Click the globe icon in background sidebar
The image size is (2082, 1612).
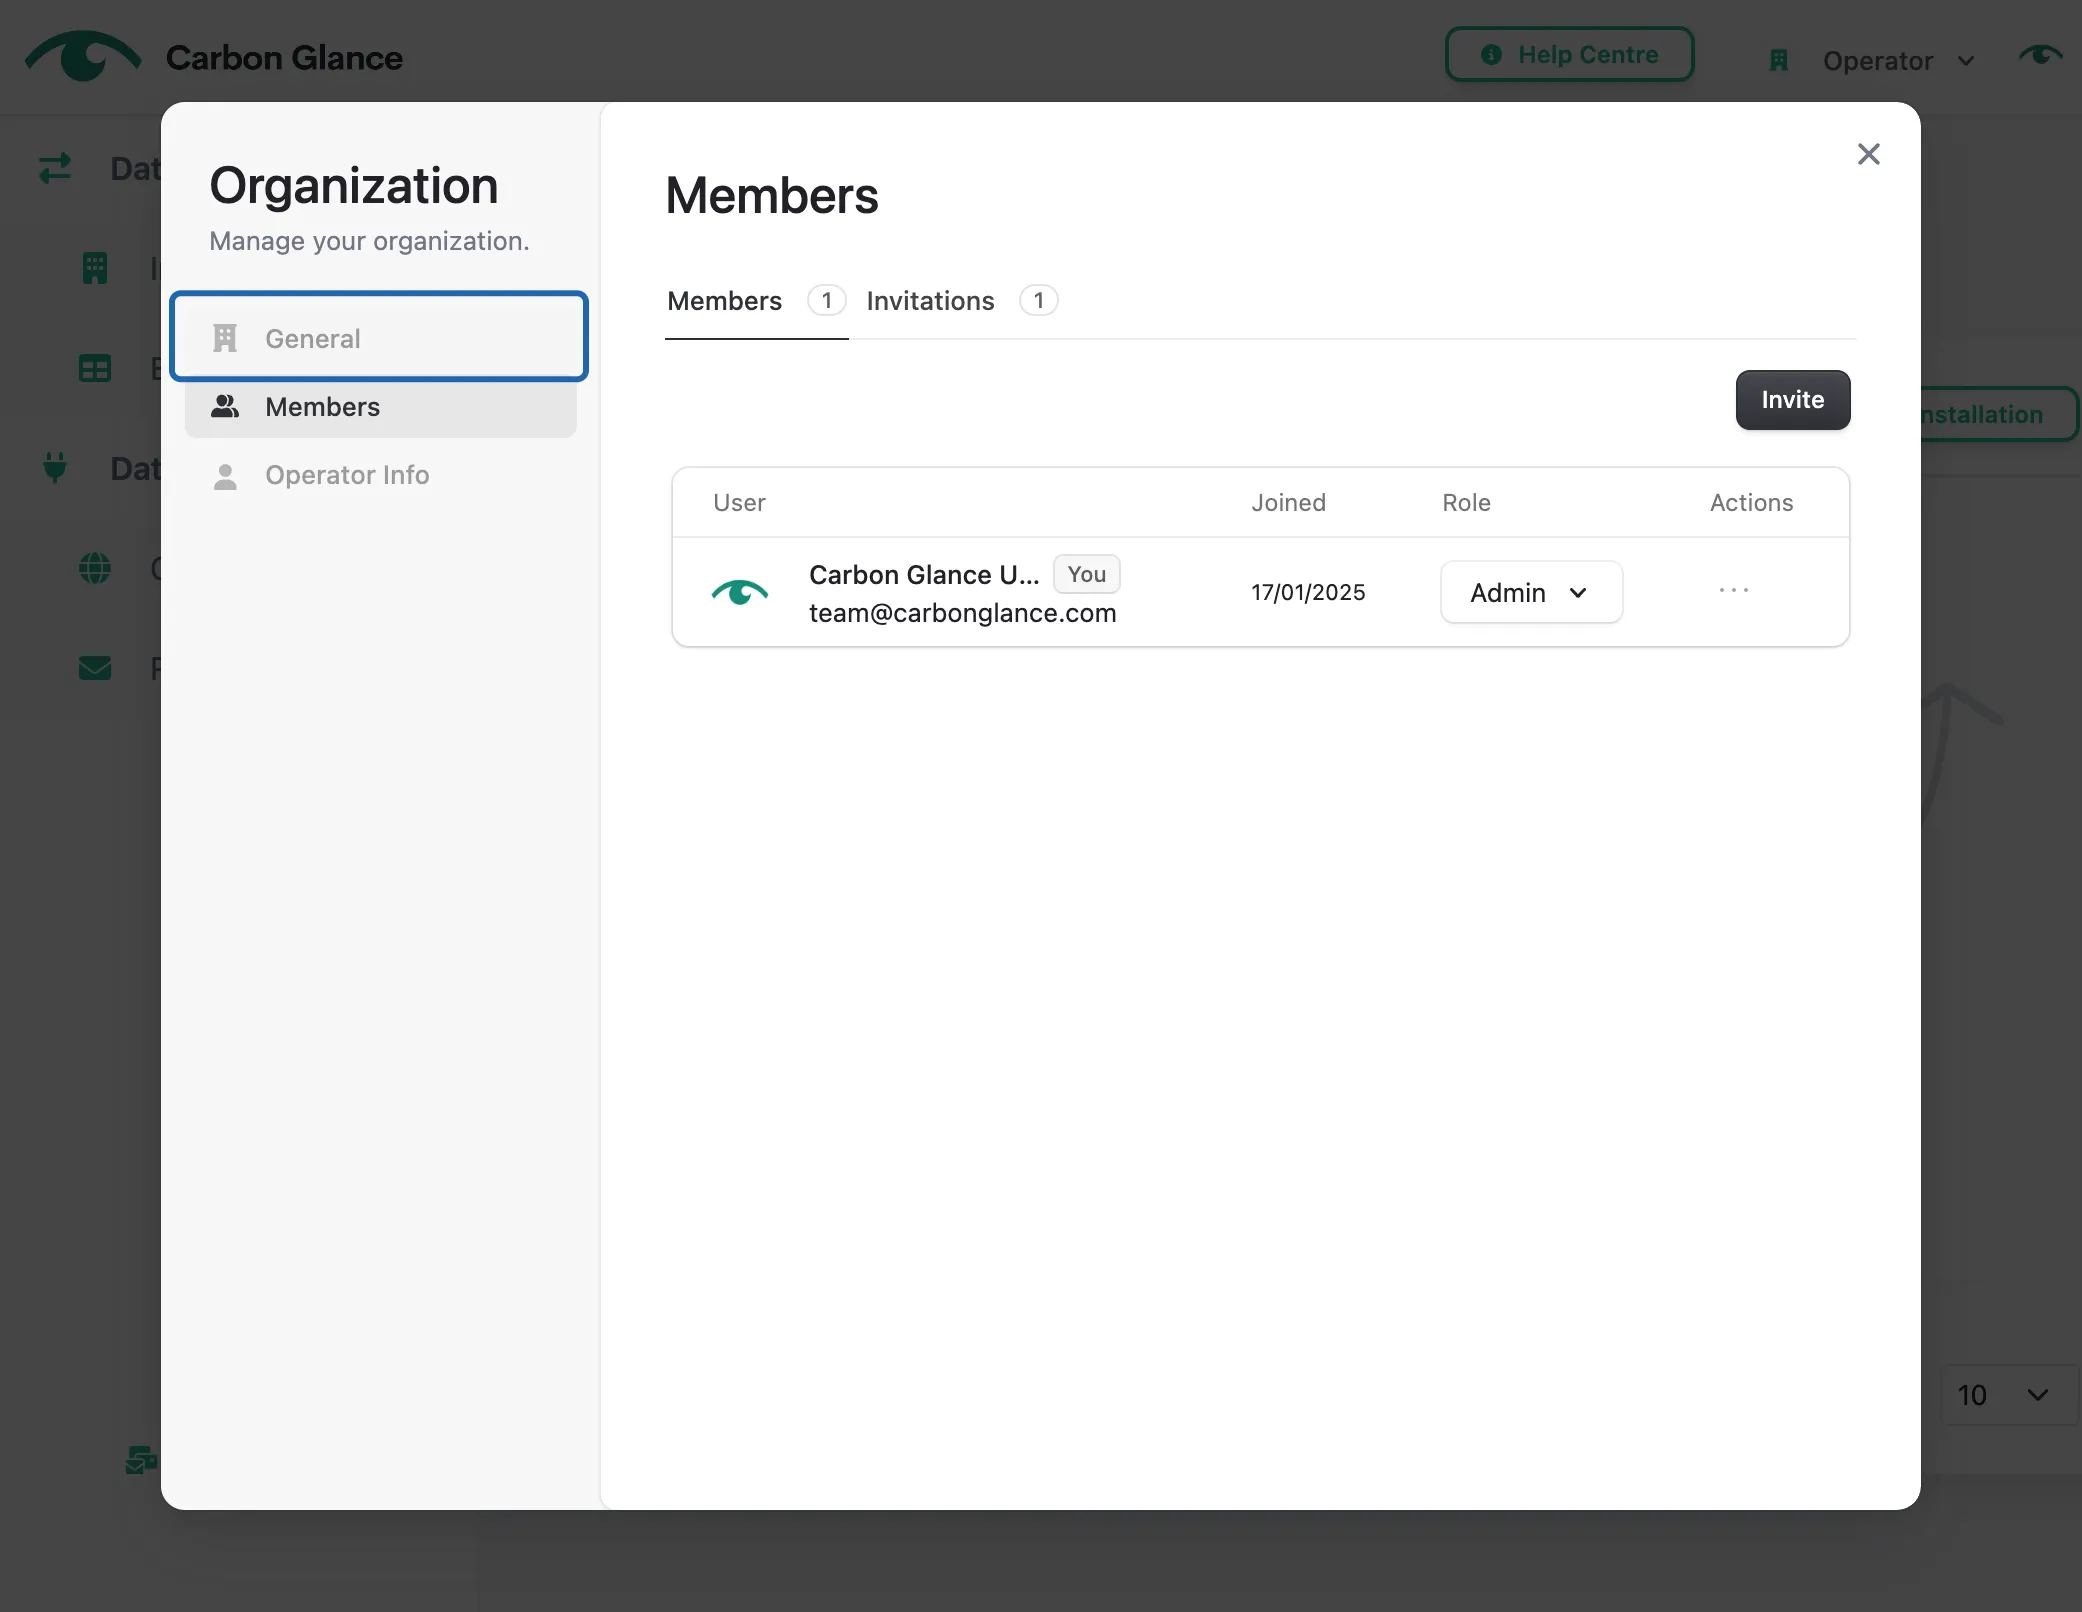94,568
